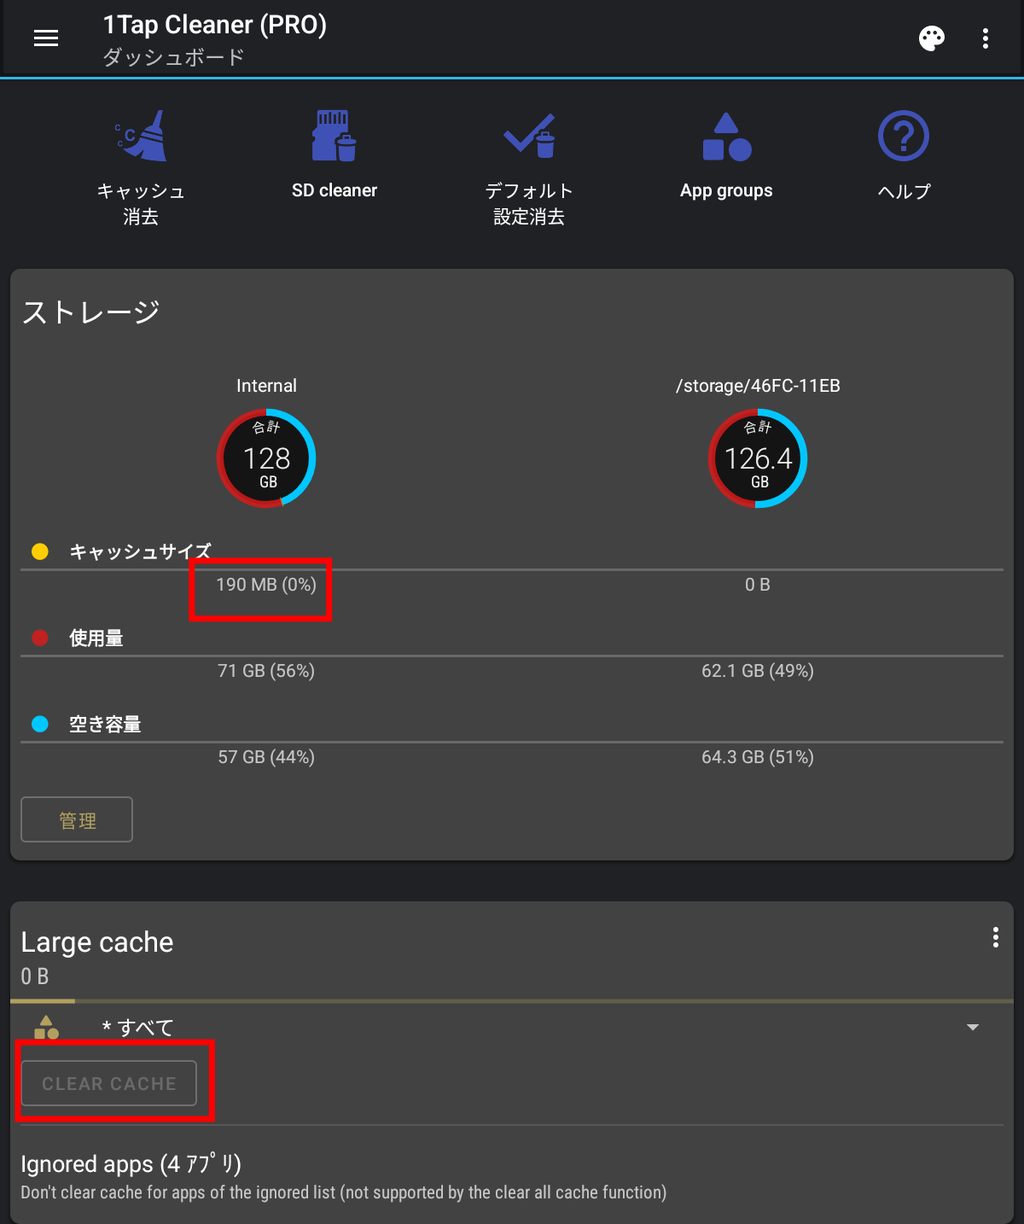Viewport: 1024px width, 1224px height.
Task: Click the 管理 button
Action: pyautogui.click(x=77, y=820)
